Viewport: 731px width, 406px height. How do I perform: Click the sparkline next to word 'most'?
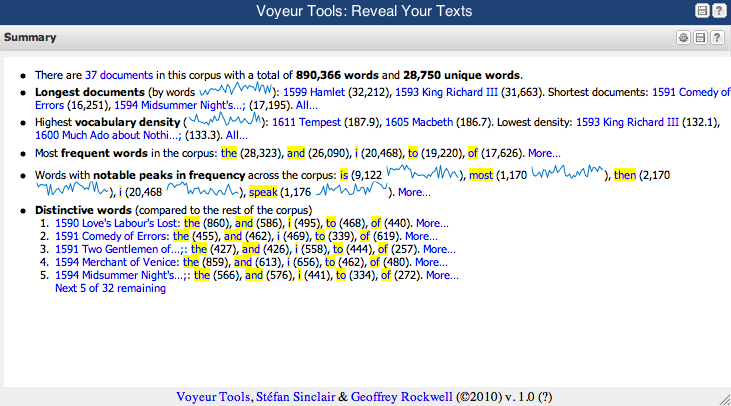tap(568, 172)
